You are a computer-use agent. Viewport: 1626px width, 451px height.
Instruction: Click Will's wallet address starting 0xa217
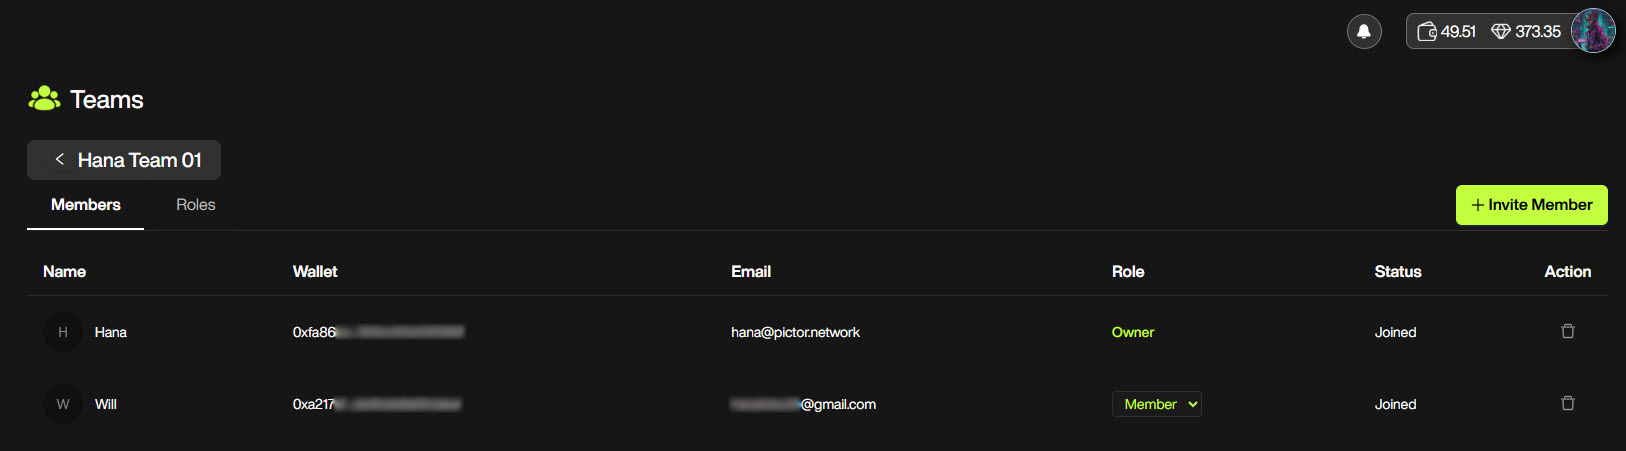point(377,404)
